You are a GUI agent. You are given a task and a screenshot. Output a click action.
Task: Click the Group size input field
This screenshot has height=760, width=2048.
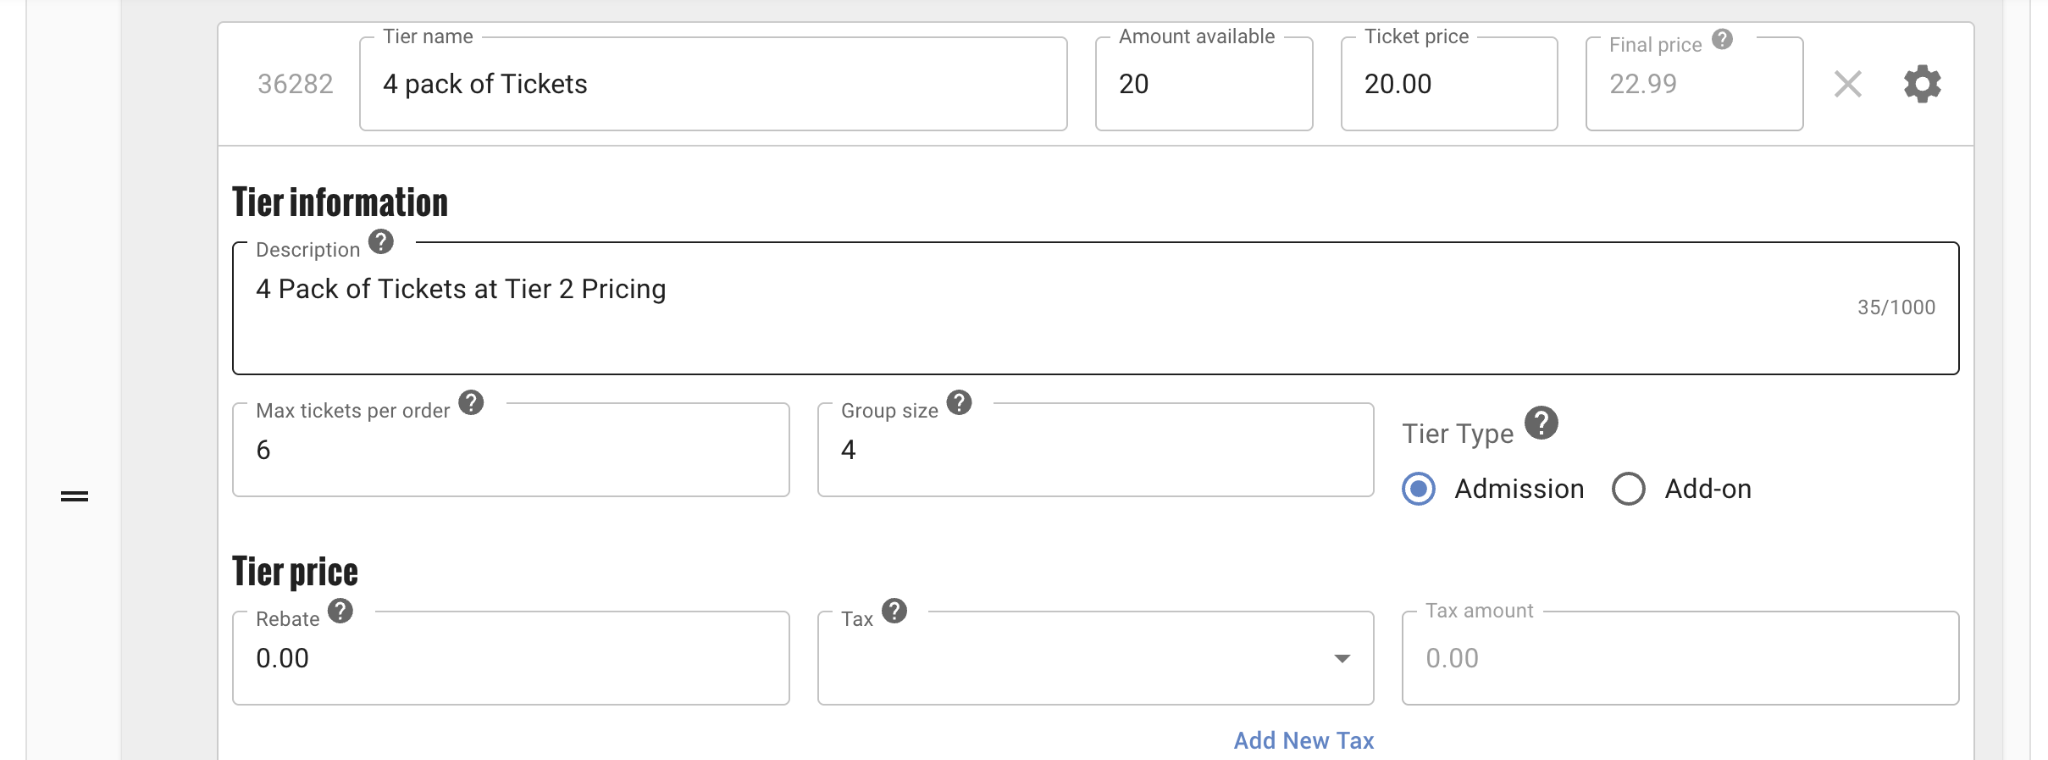(1094, 450)
